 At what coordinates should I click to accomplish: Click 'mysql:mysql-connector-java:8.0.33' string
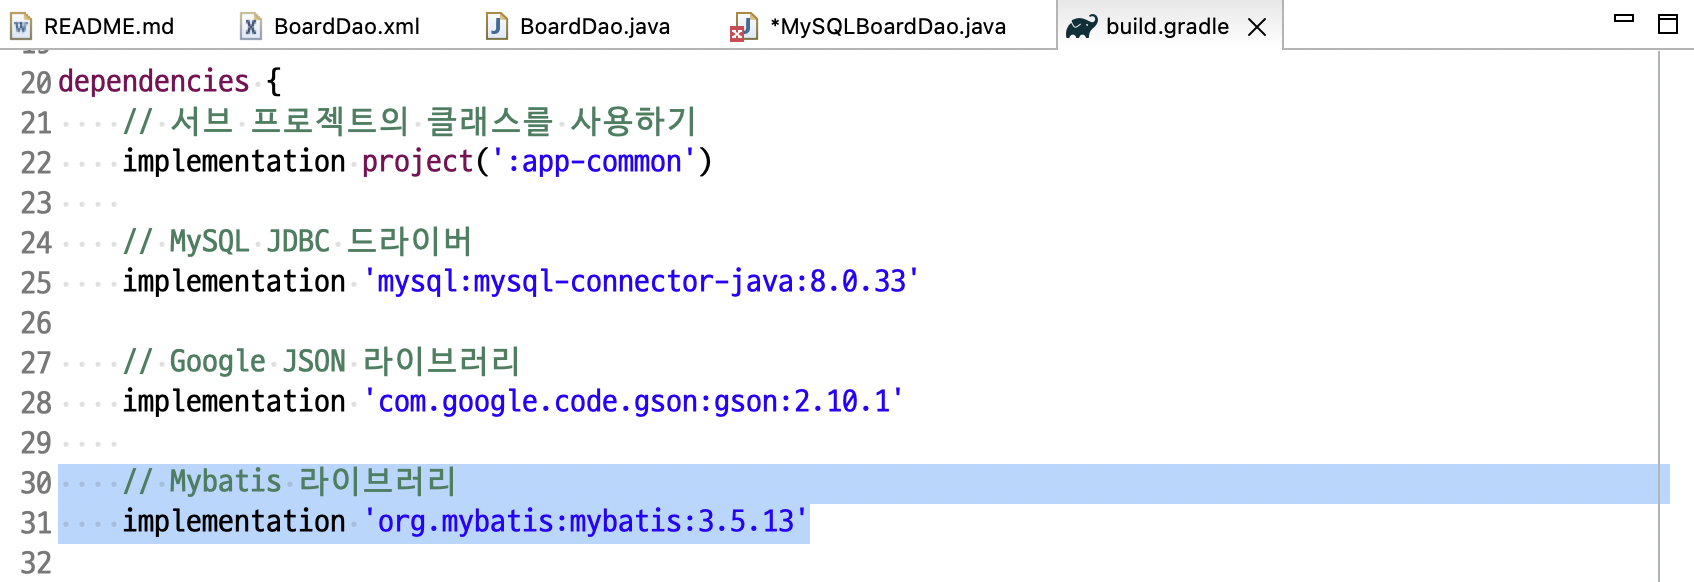[x=641, y=281]
